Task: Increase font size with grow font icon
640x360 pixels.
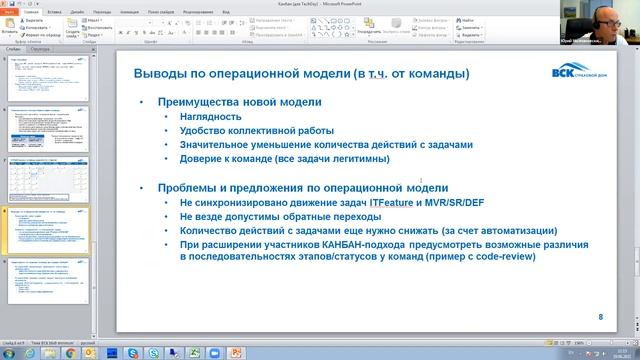Action: click(169, 23)
